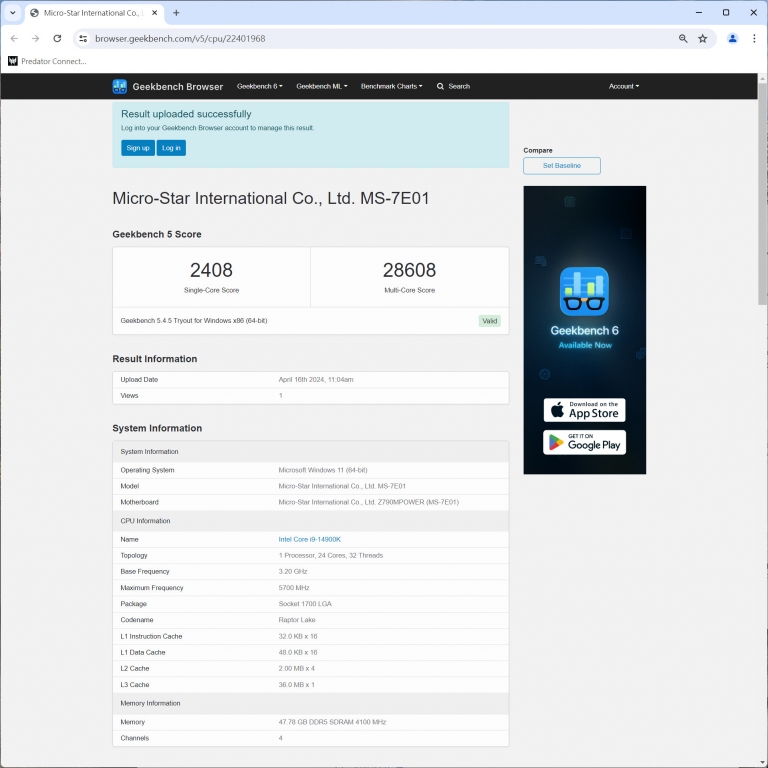Click the Search magnifier icon in navbar
The image size is (768, 768).
(x=440, y=86)
